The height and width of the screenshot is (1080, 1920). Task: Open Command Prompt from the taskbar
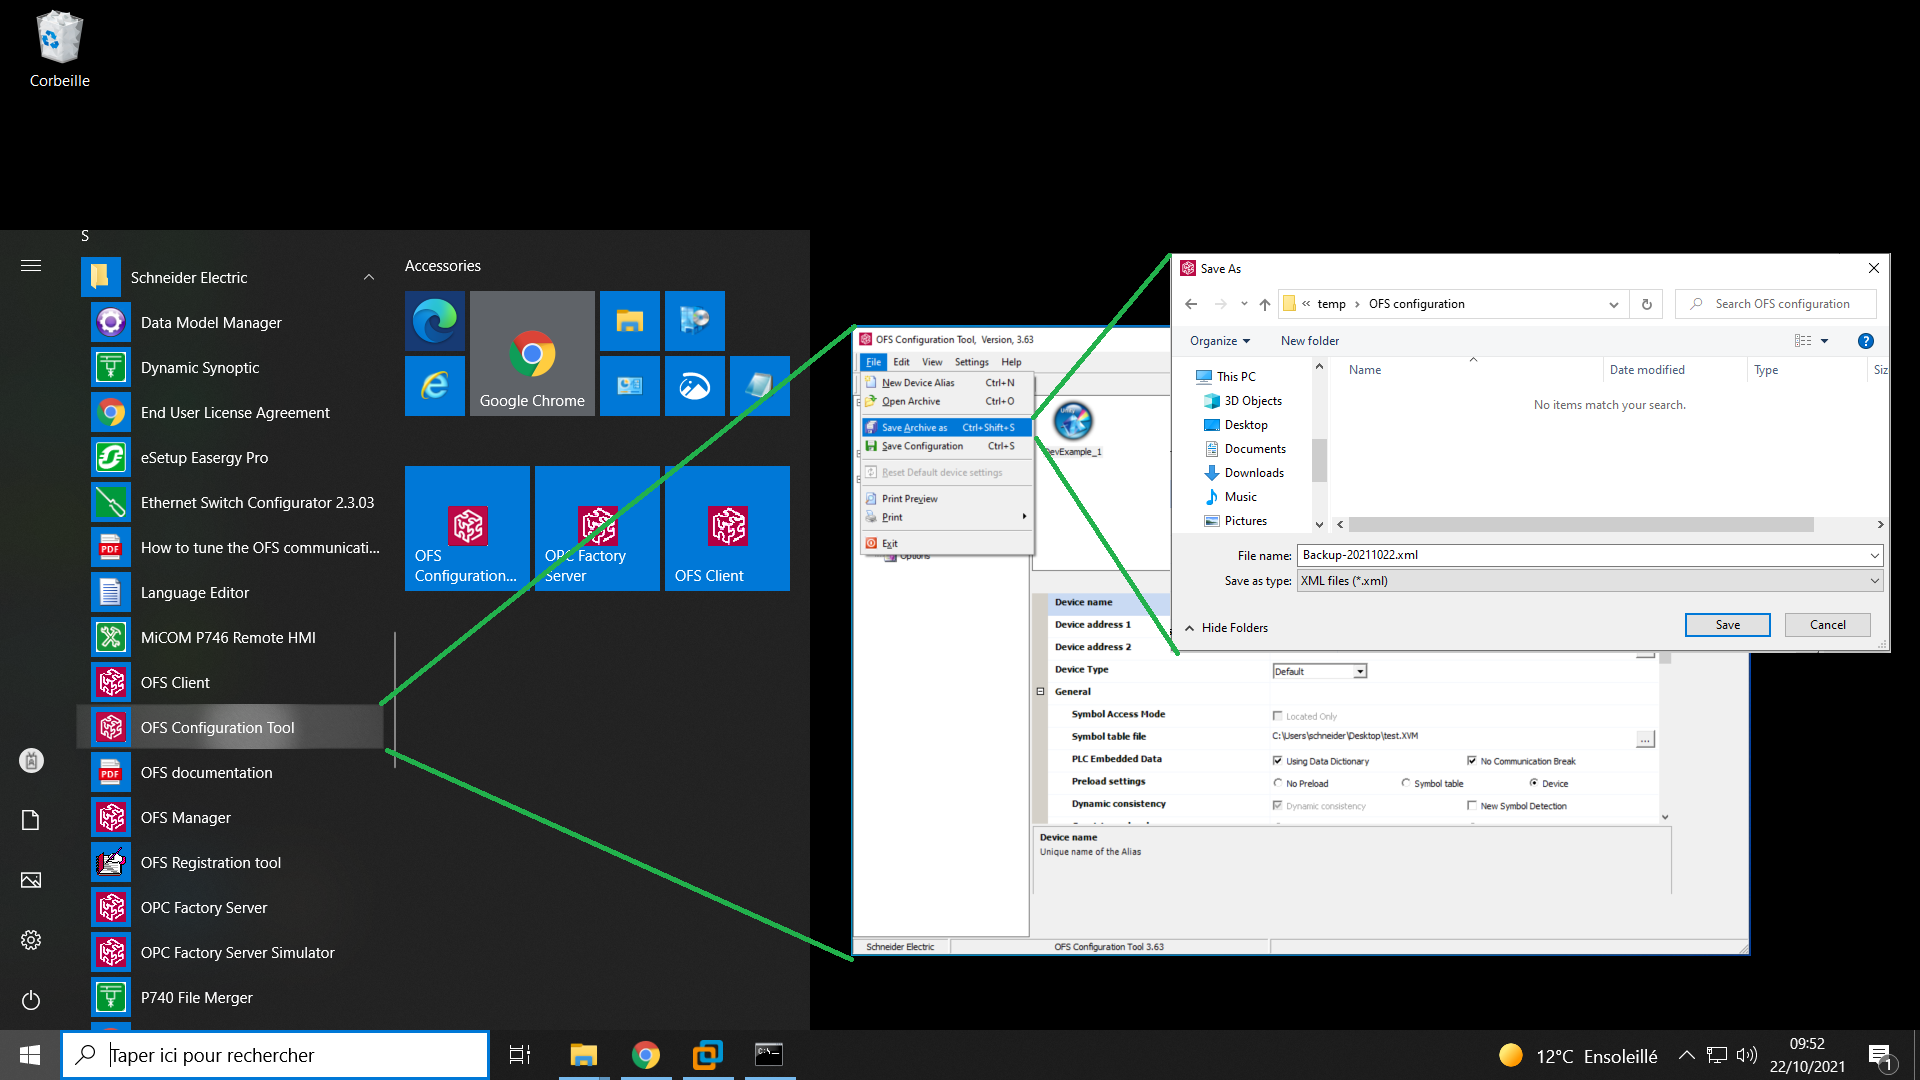click(x=768, y=1054)
